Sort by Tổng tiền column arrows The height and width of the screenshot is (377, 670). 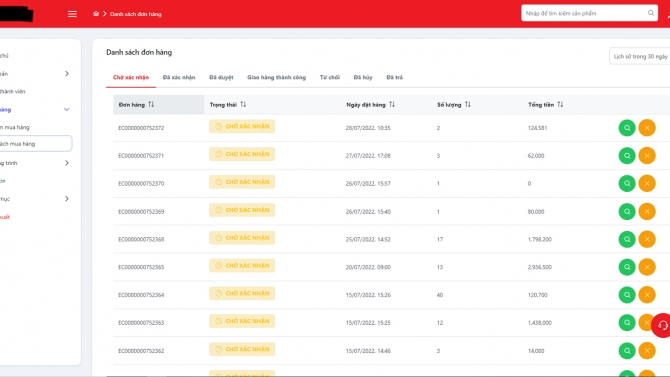pos(560,104)
